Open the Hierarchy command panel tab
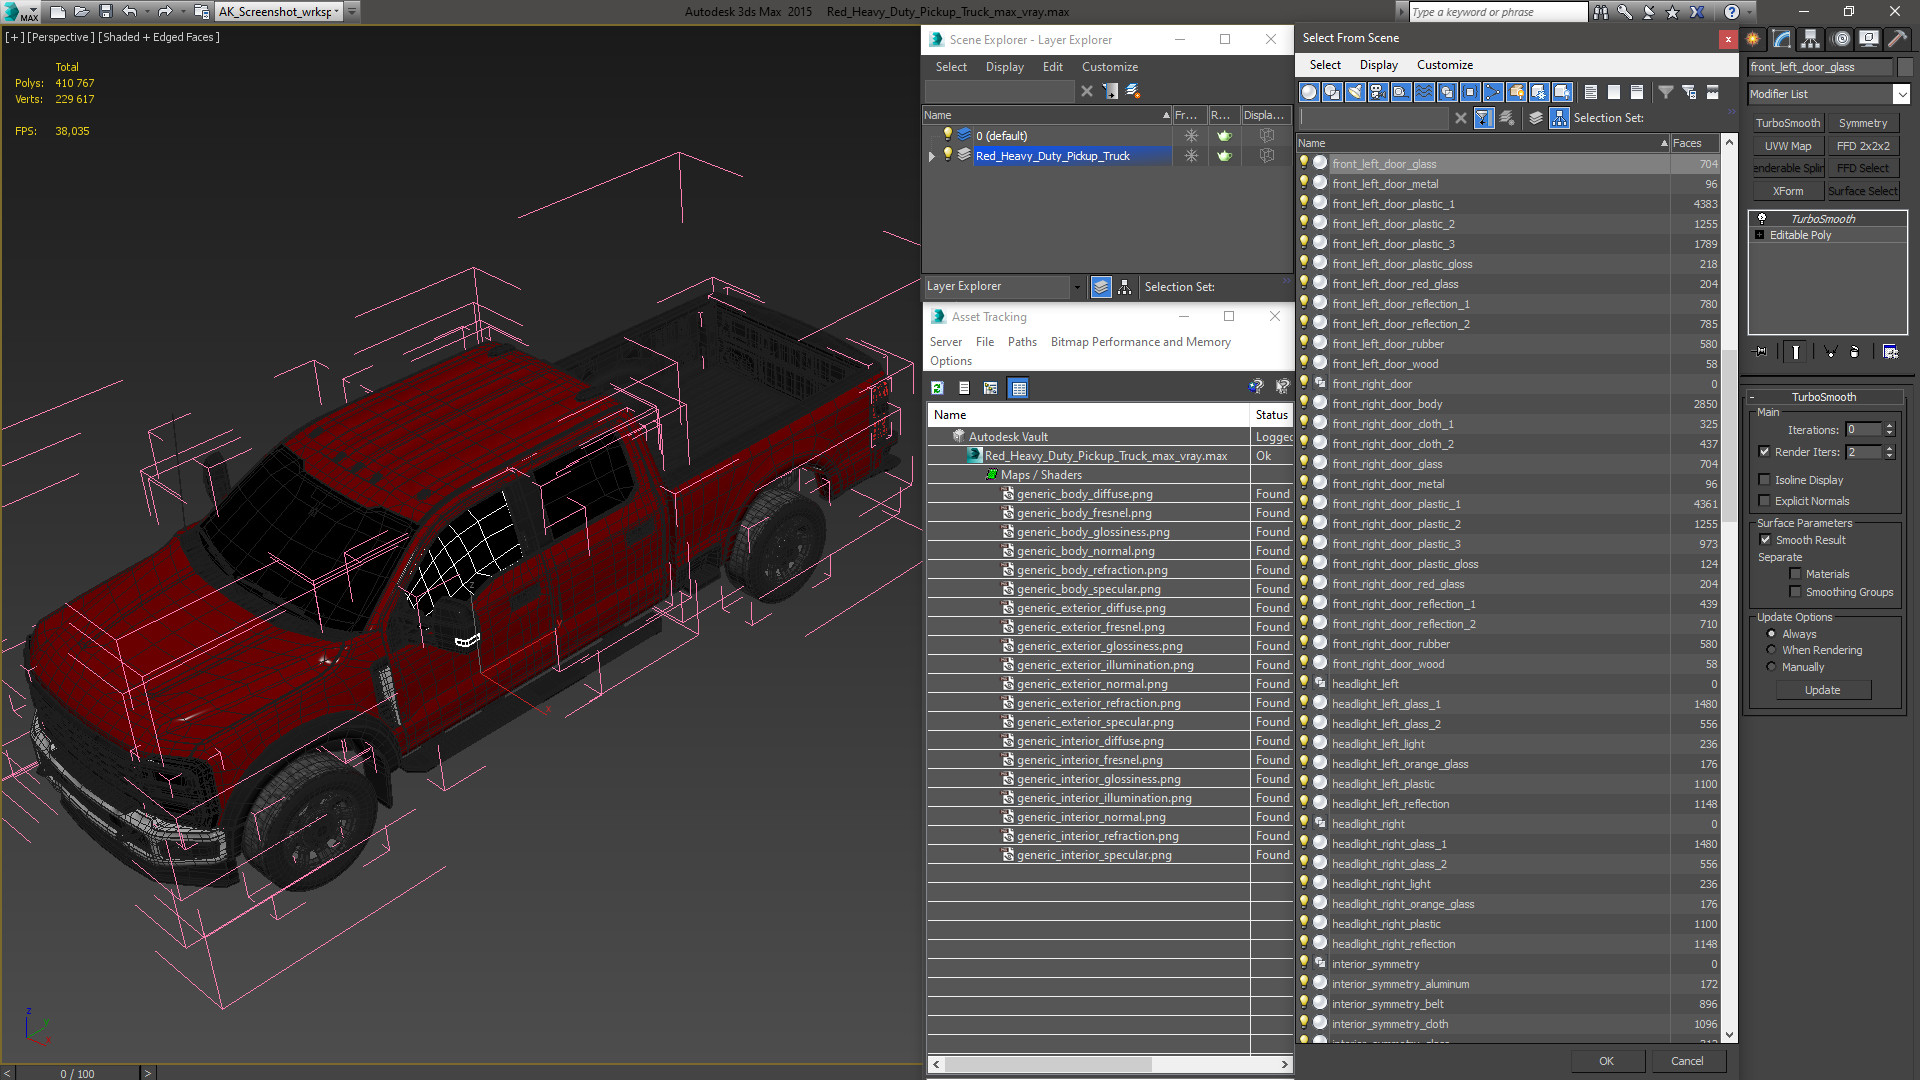This screenshot has width=1920, height=1080. (x=1810, y=39)
